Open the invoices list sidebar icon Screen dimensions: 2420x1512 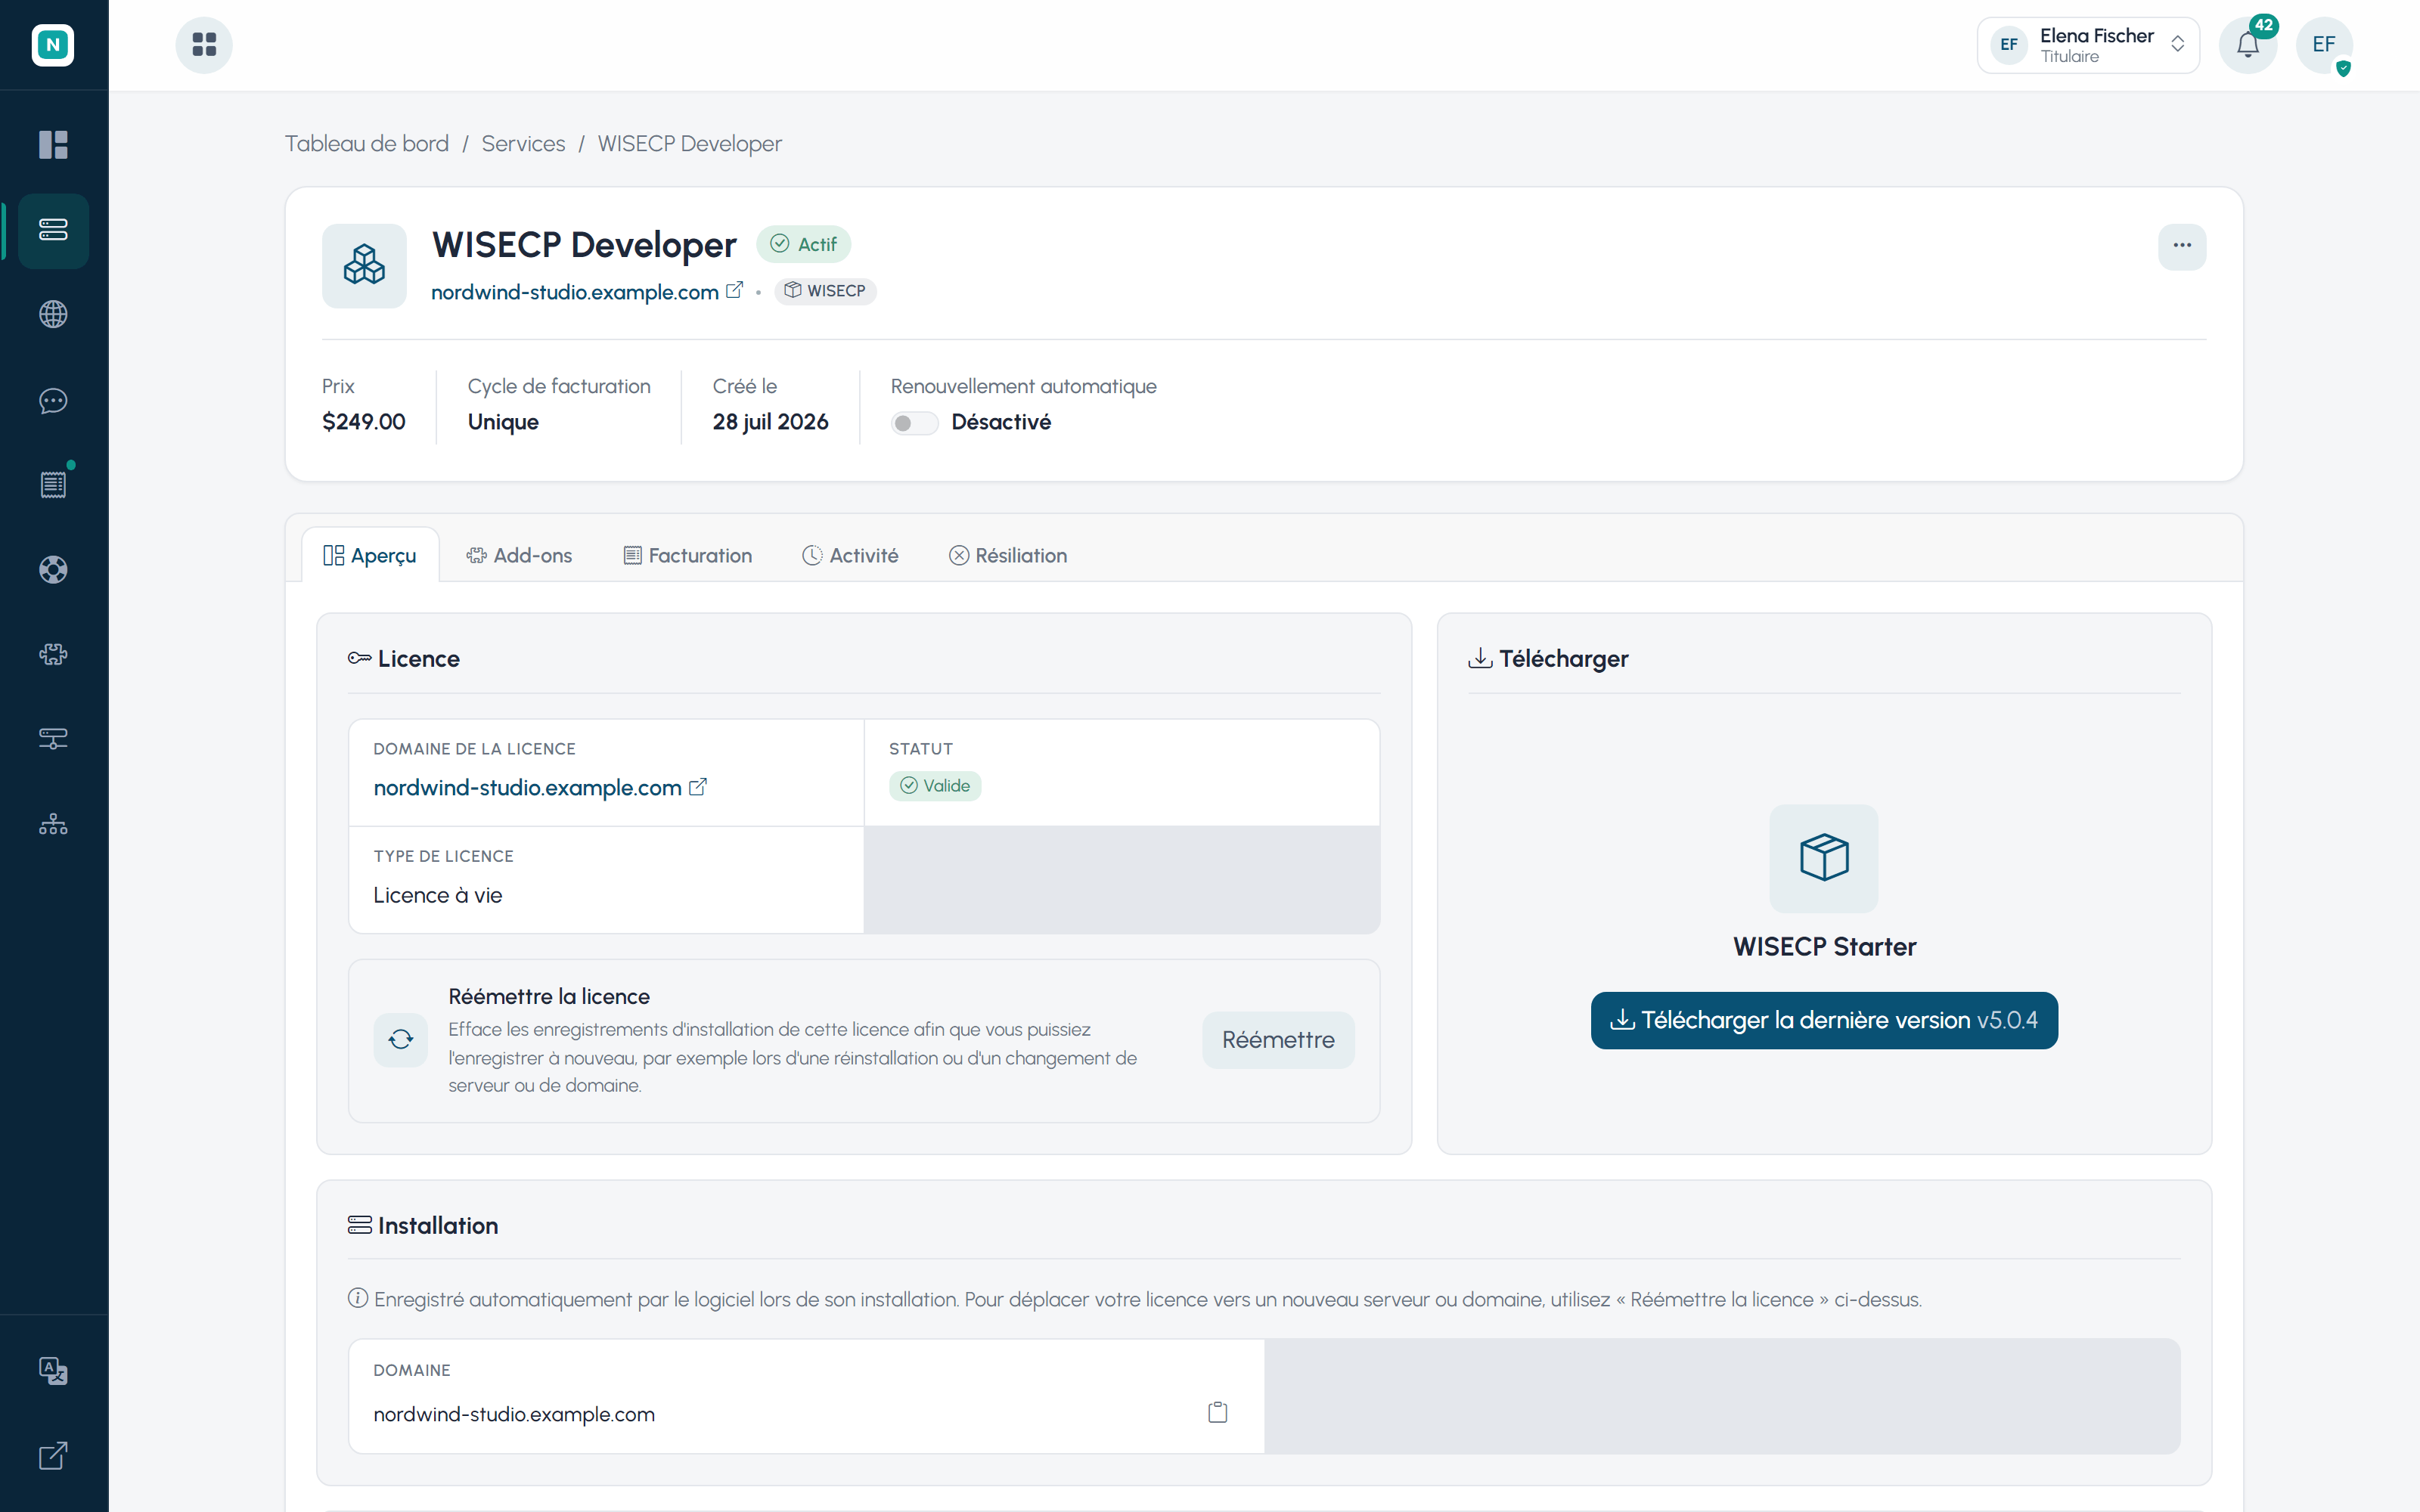pyautogui.click(x=53, y=485)
